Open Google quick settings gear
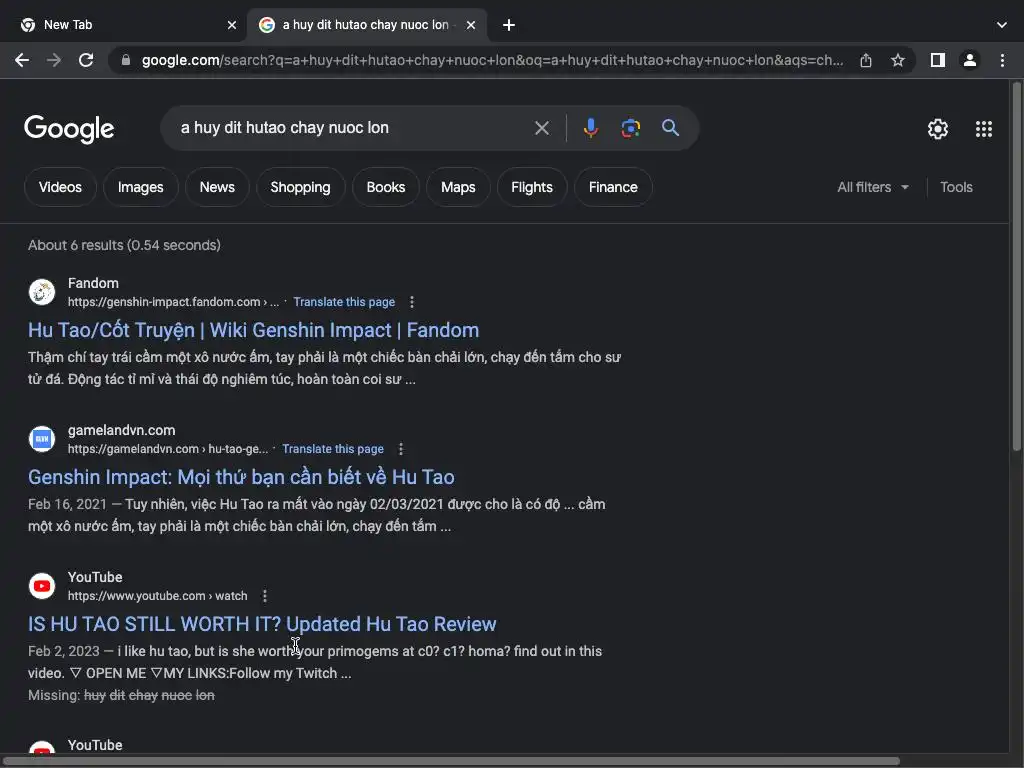The height and width of the screenshot is (768, 1024). pos(938,129)
